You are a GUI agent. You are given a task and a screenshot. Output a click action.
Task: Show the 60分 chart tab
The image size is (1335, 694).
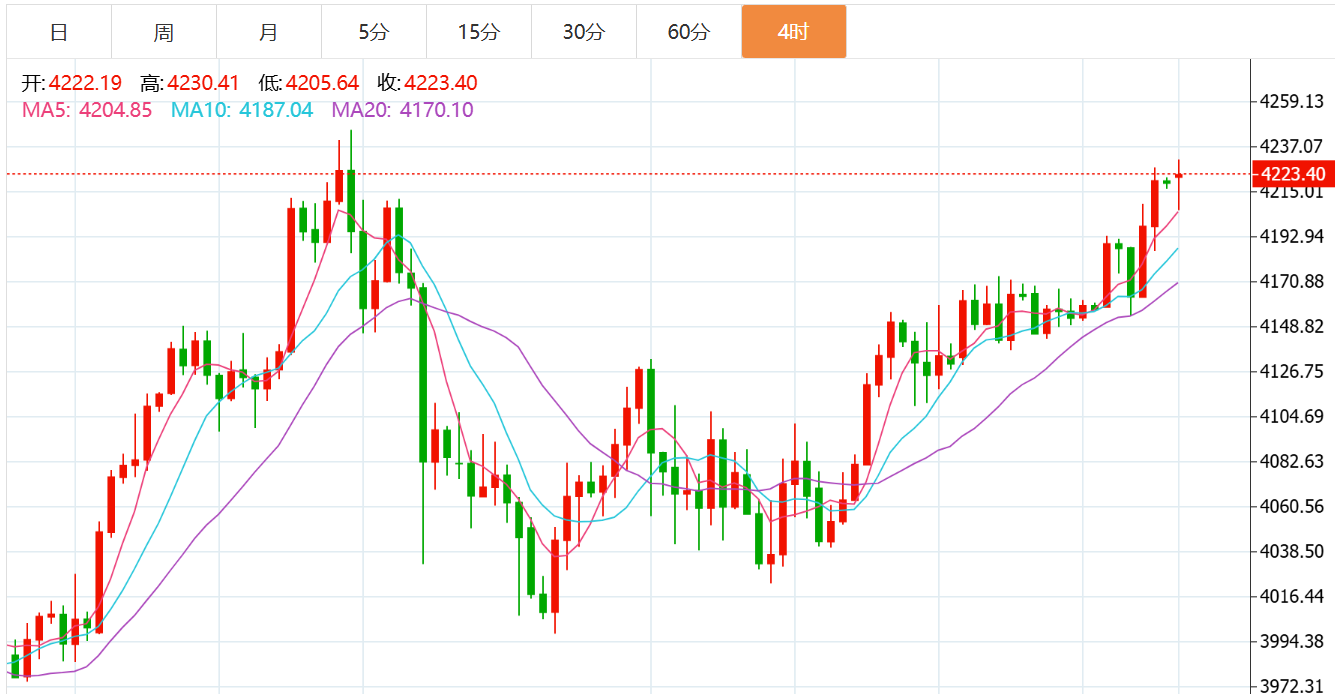pos(689,32)
